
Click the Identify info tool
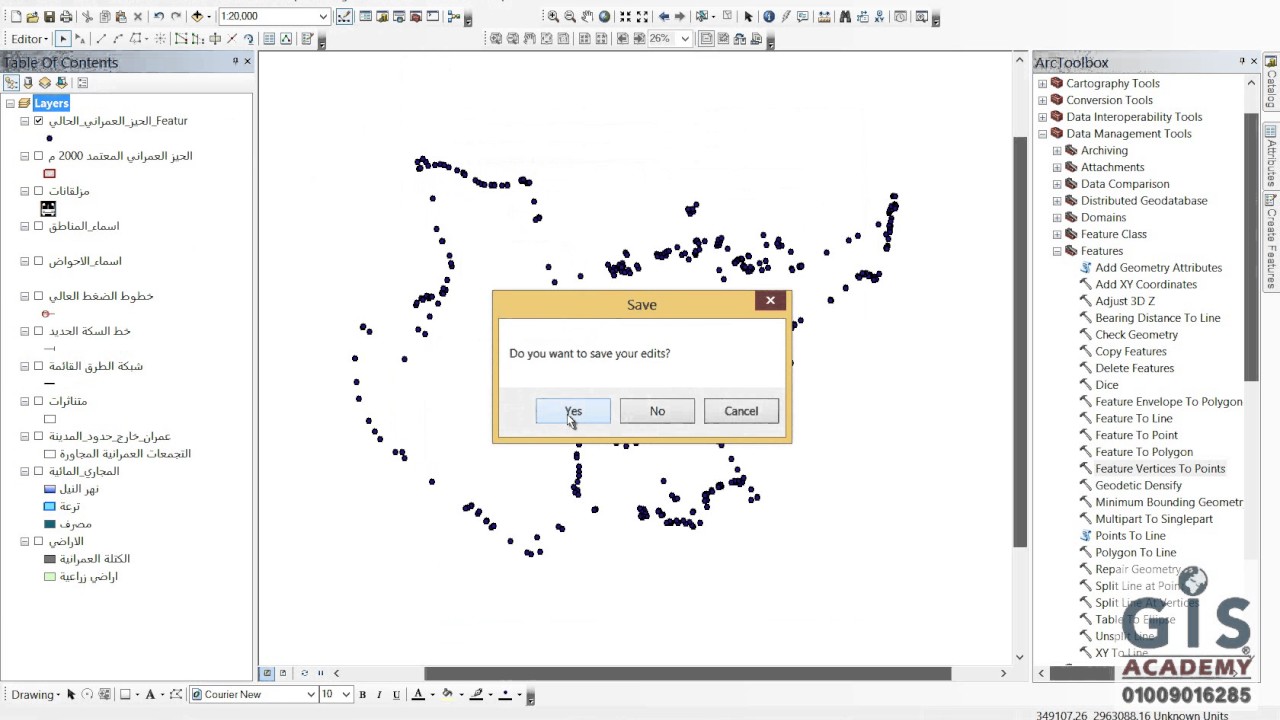pos(768,17)
